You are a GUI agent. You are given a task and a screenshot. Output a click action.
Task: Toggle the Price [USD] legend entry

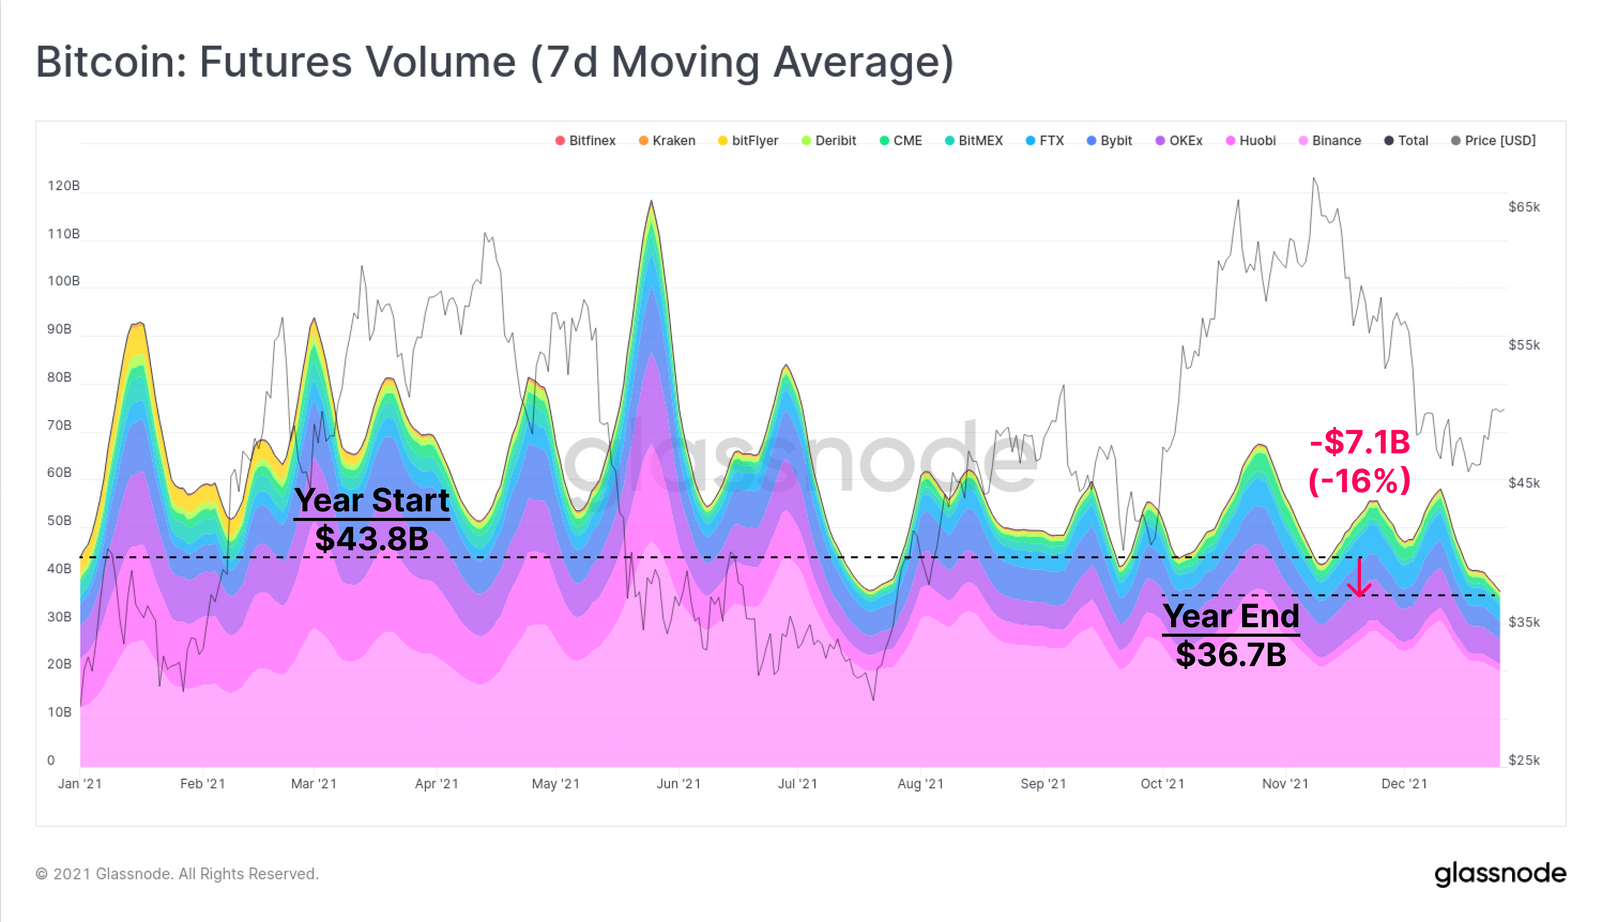coord(1493,141)
